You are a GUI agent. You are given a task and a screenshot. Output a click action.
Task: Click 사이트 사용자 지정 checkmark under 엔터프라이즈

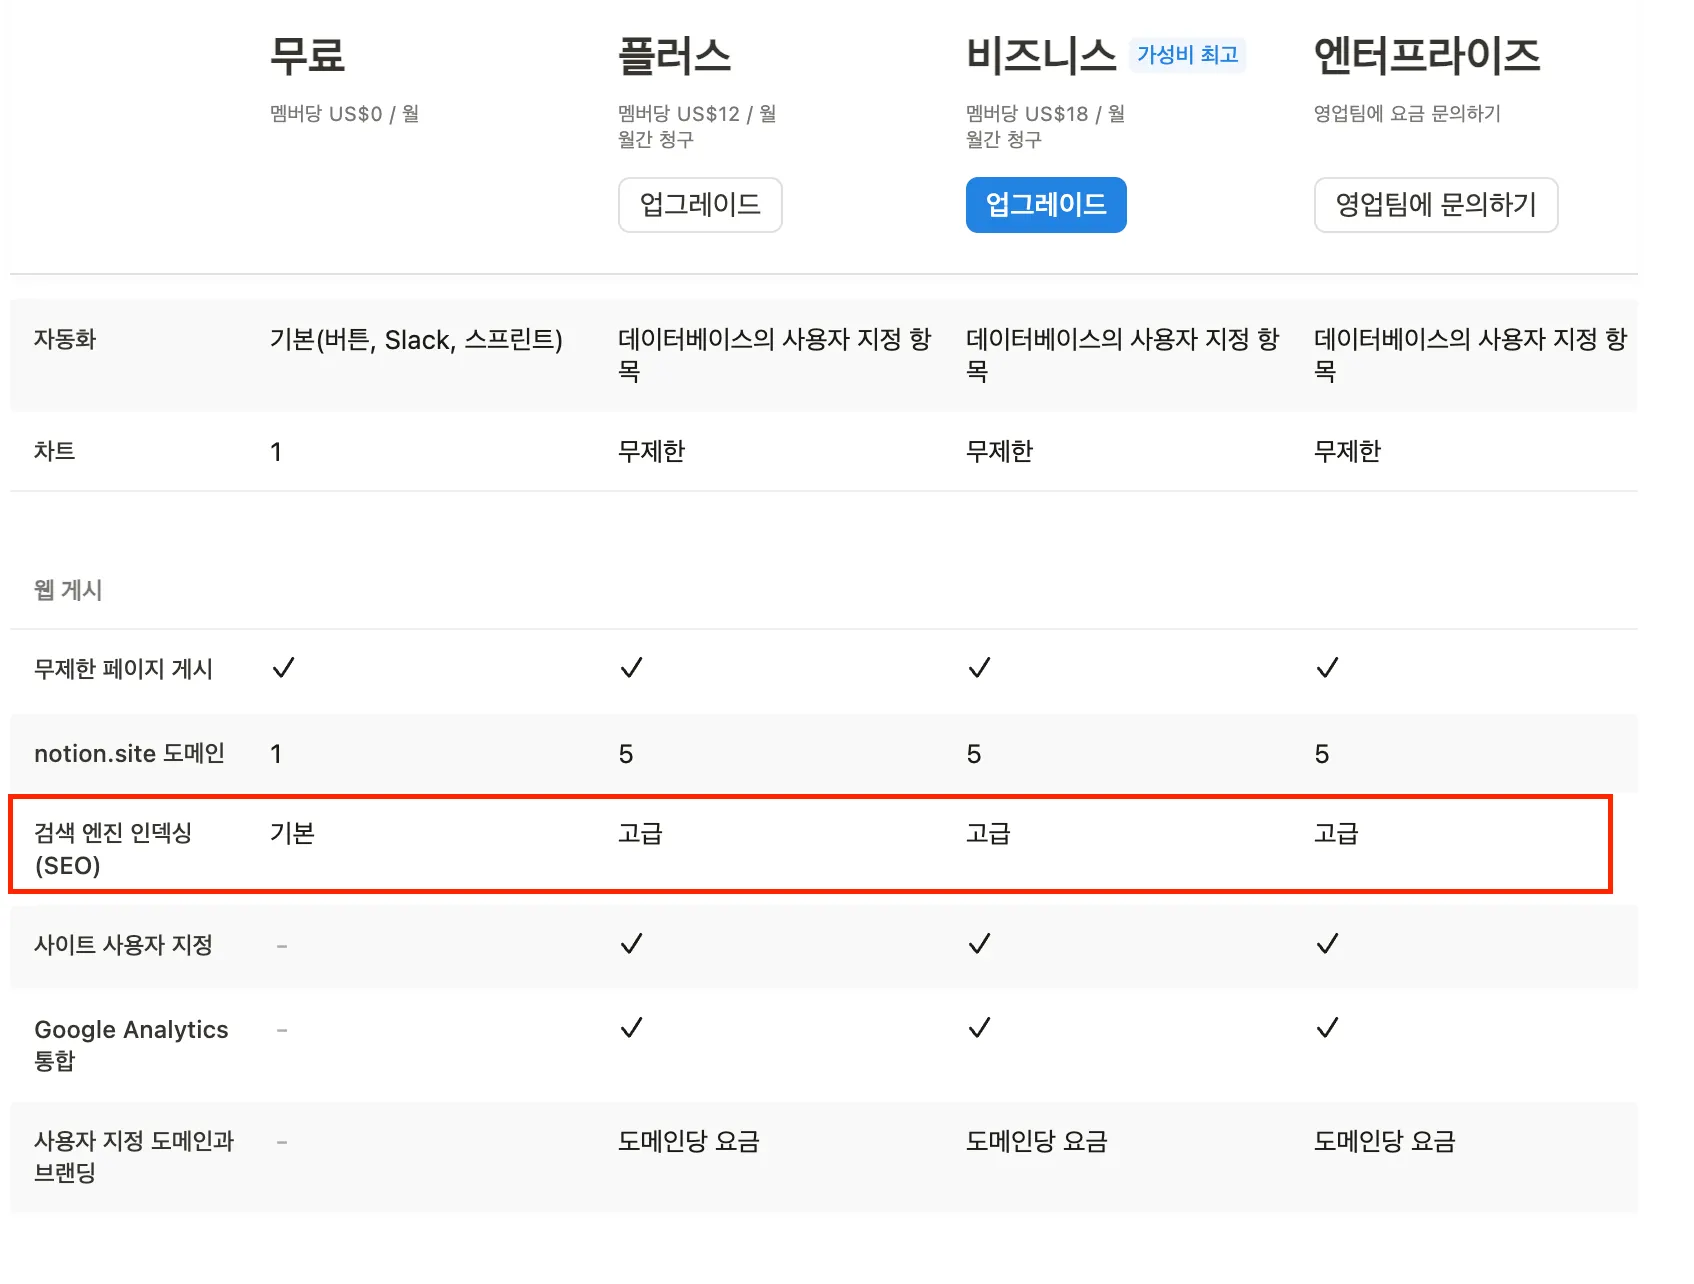tap(1327, 944)
